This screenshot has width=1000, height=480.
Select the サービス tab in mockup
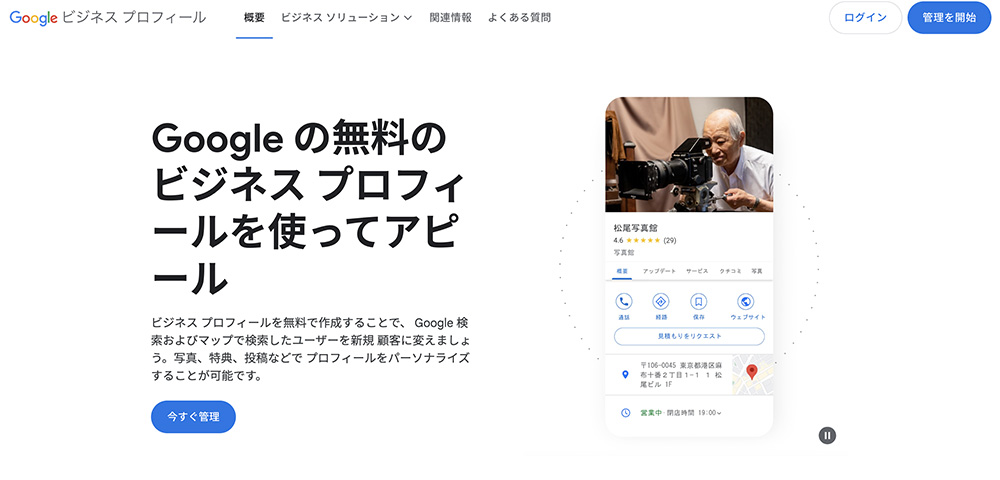click(x=697, y=271)
